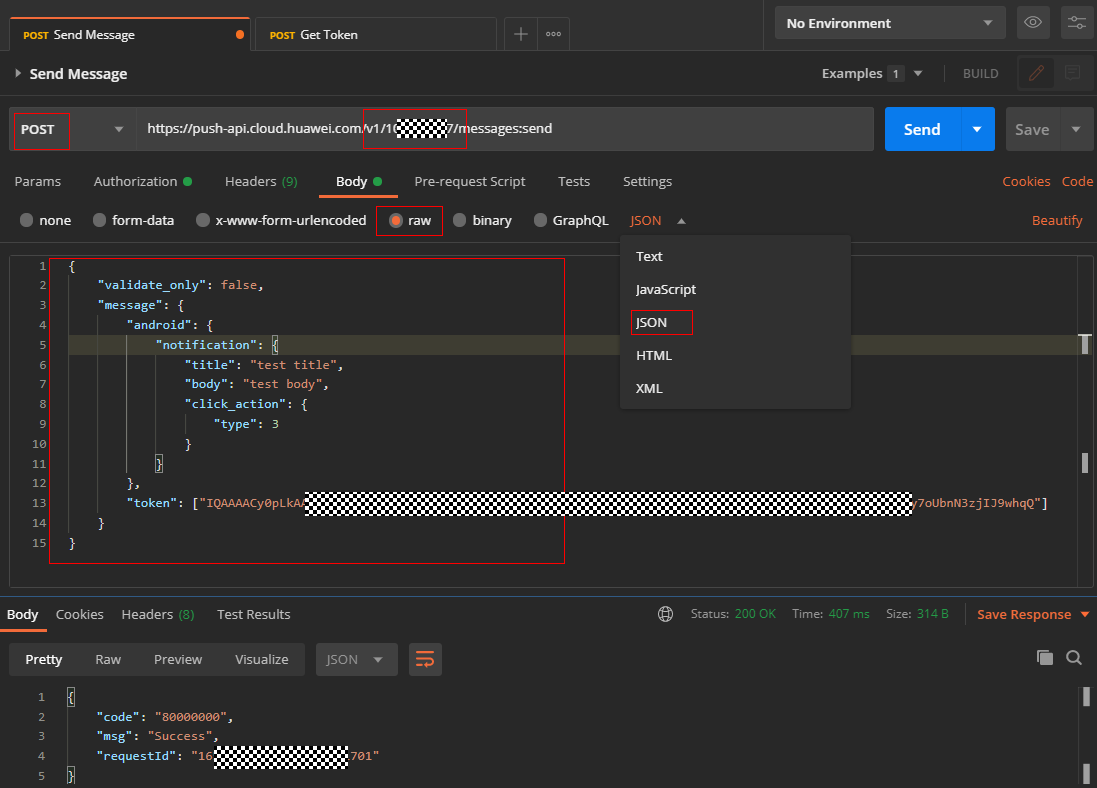This screenshot has height=788, width=1097.
Task: Toggle the word wrap icon in response
Action: pyautogui.click(x=425, y=659)
